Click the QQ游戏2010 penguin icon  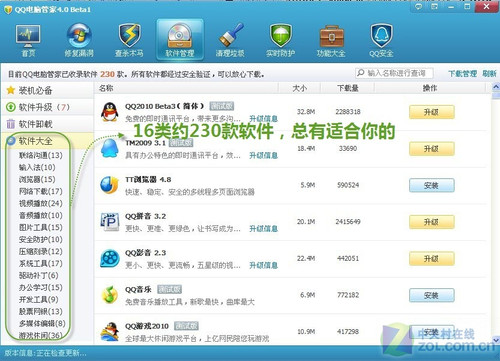[x=109, y=331]
